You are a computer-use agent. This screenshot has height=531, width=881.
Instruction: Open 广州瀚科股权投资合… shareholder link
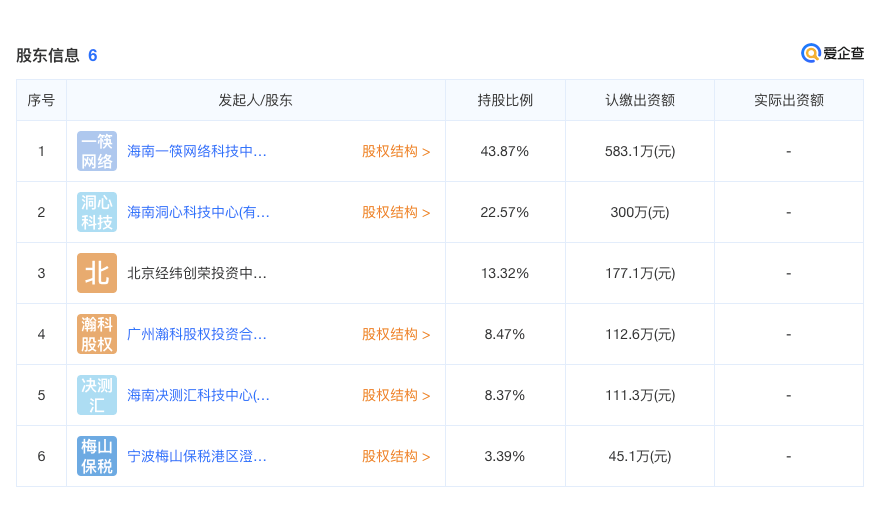coord(197,334)
